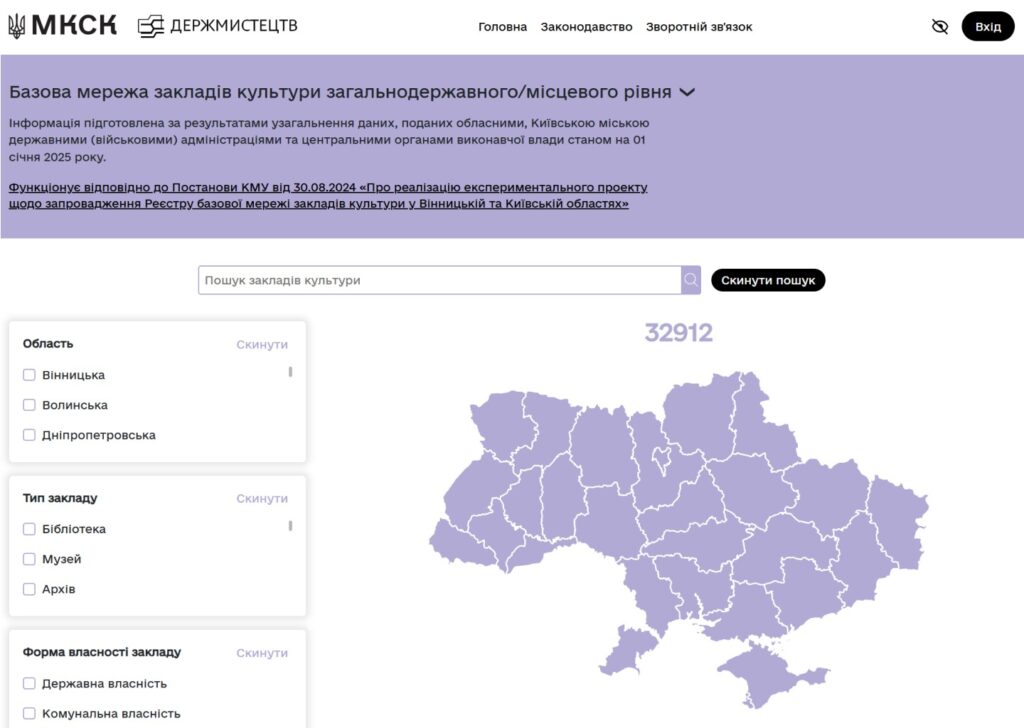Click the magnifier search icon
Viewport: 1024px width, 728px height.
[690, 280]
